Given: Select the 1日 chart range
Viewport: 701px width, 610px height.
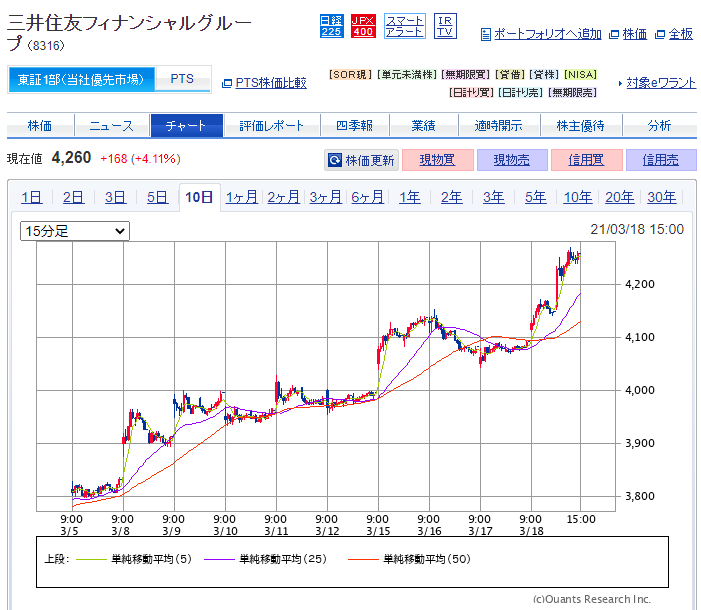Looking at the screenshot, I should pos(32,197).
